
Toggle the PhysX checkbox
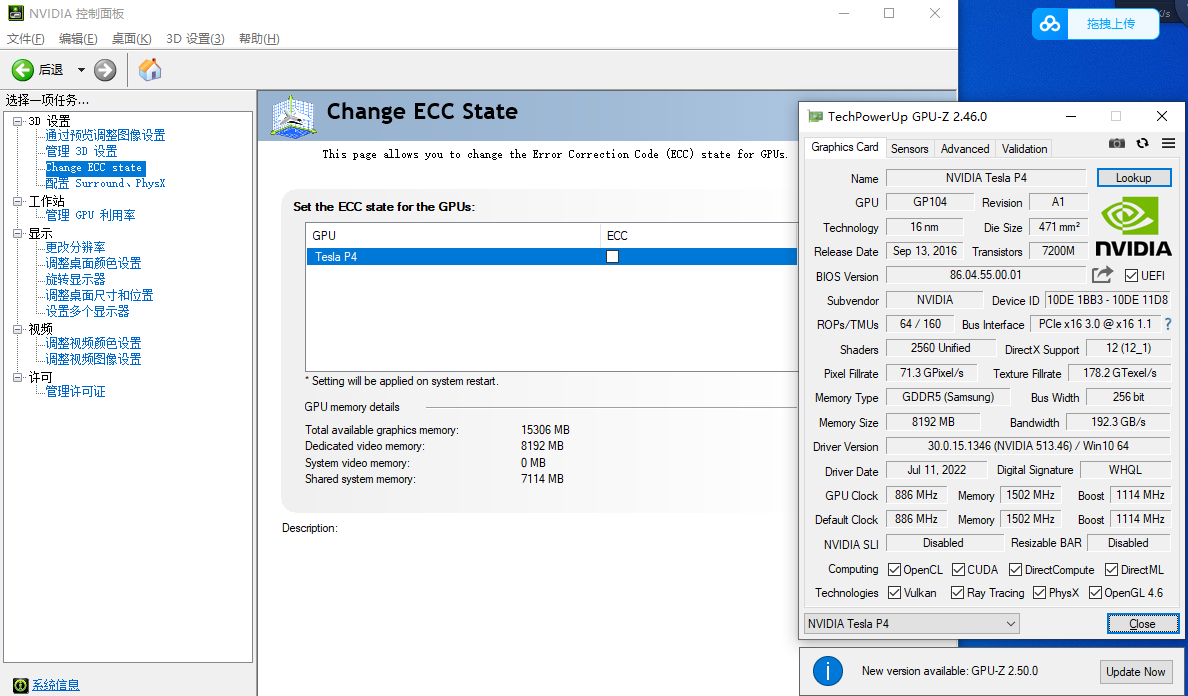pyautogui.click(x=1040, y=592)
